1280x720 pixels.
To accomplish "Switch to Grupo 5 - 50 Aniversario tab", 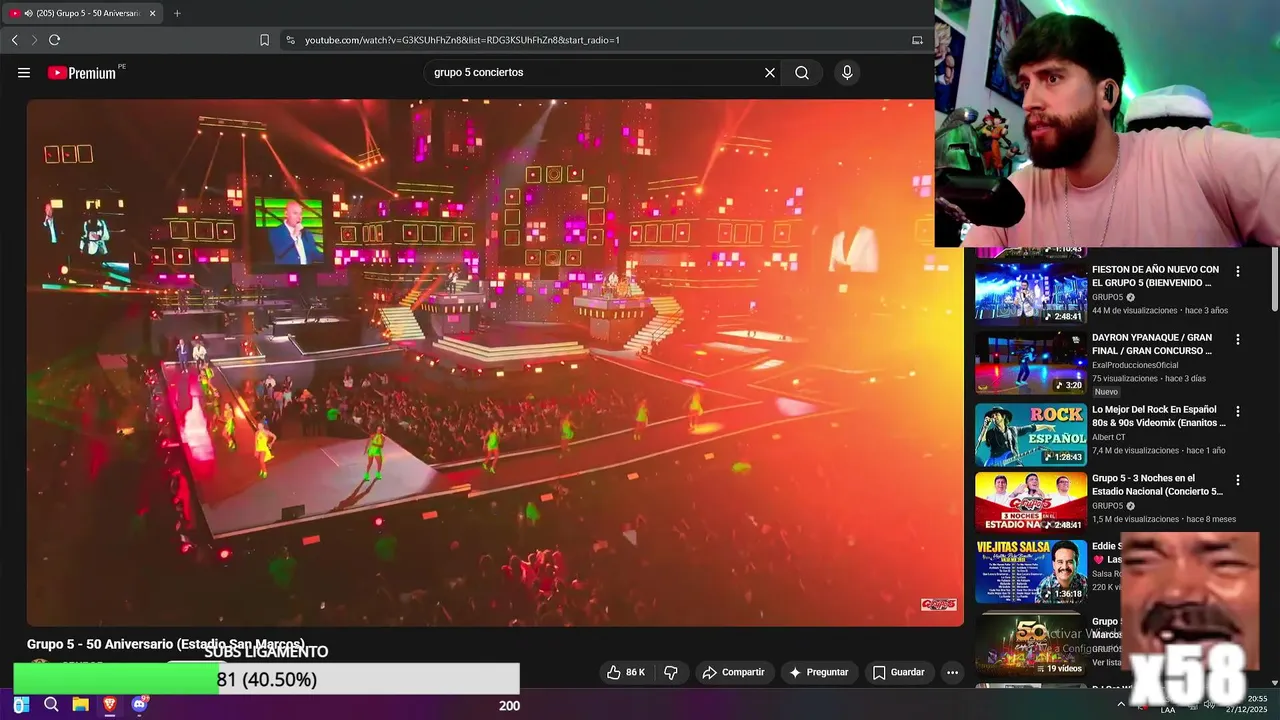I will (x=82, y=13).
